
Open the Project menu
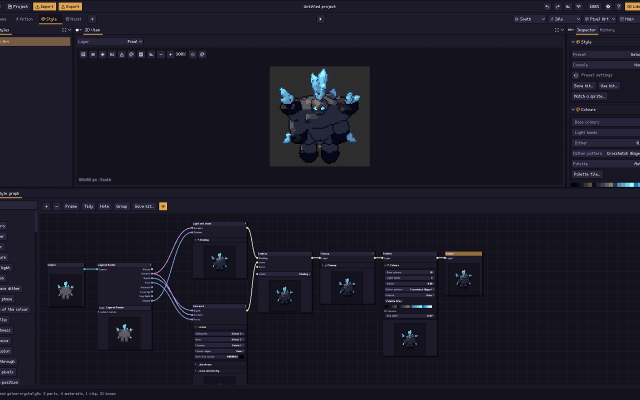pos(18,7)
